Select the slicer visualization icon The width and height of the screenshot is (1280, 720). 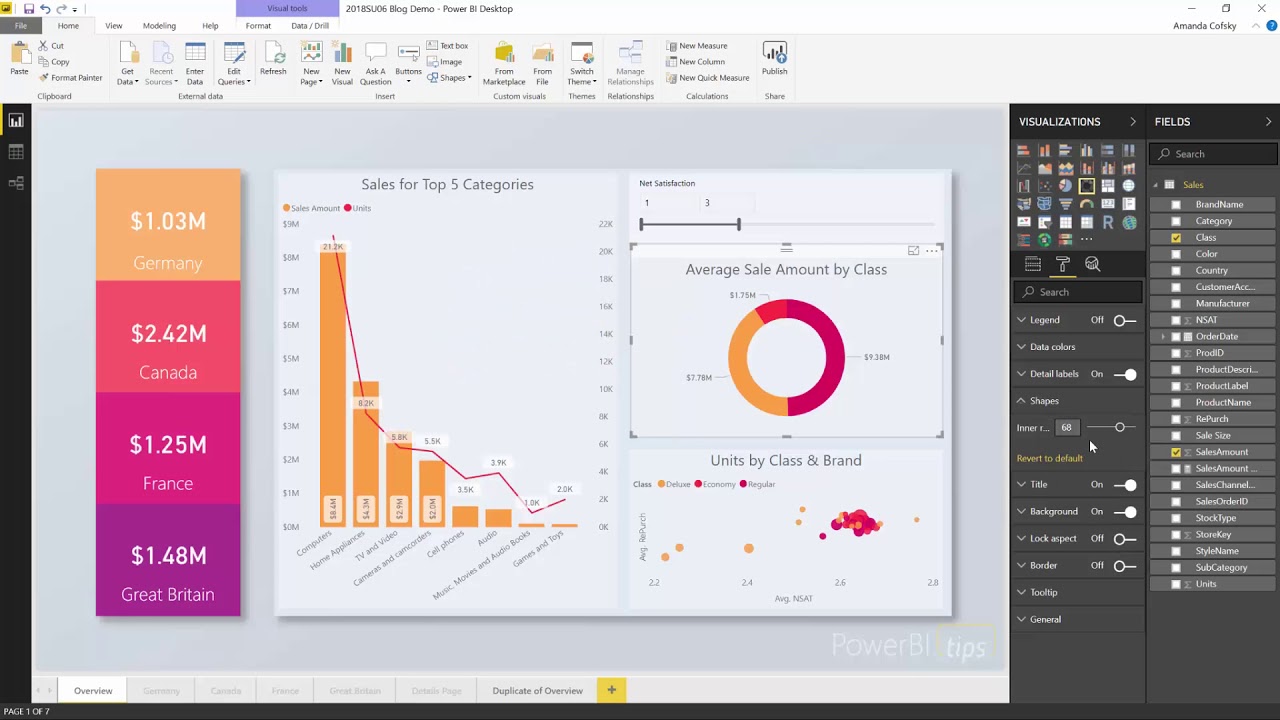click(x=1045, y=222)
